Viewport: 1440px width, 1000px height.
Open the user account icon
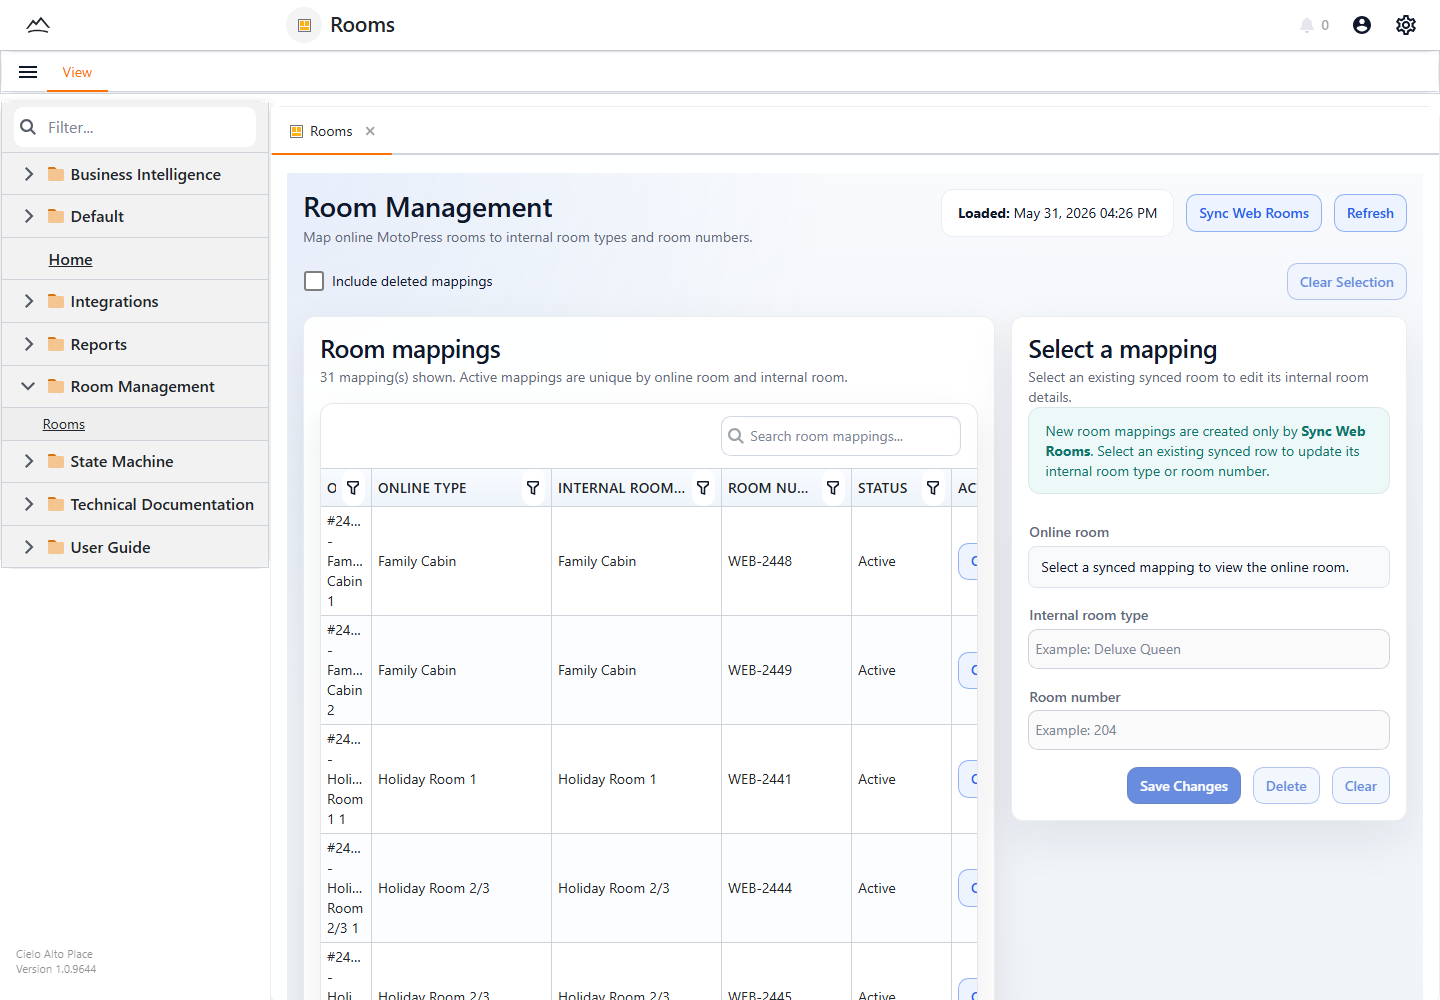1362,25
